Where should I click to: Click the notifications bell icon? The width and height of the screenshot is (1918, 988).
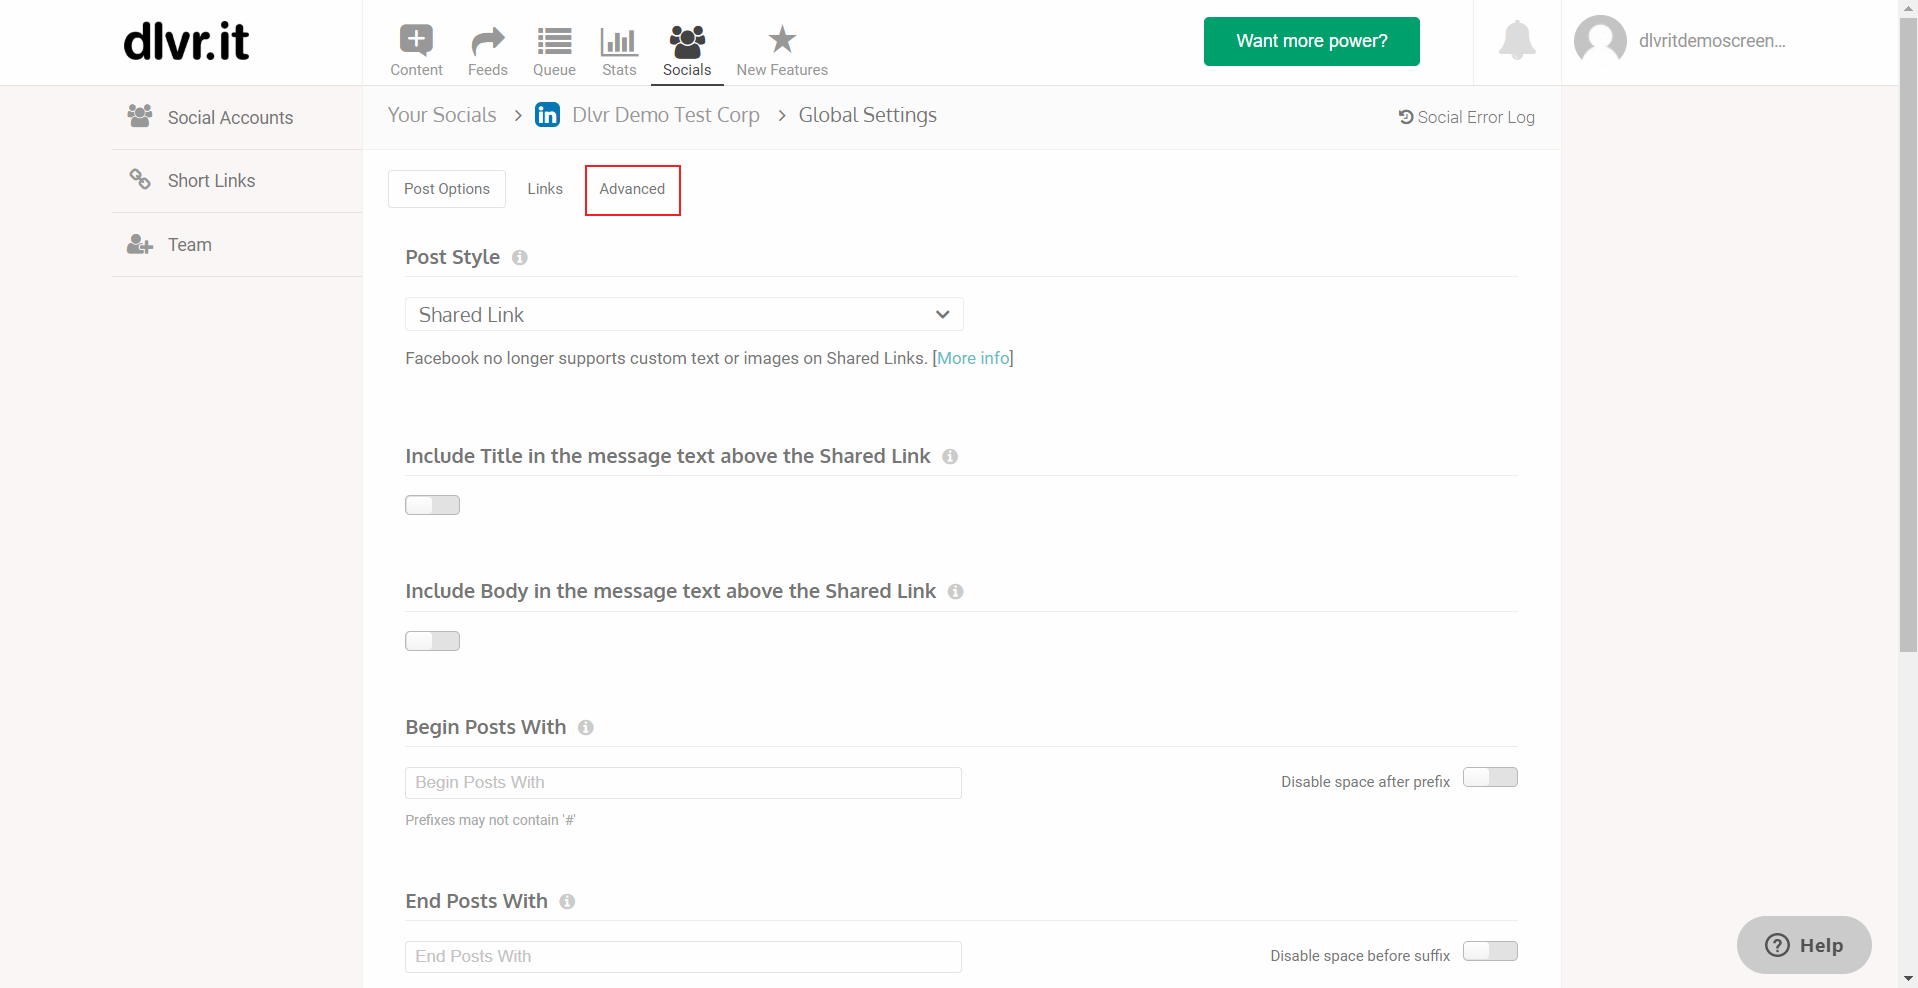click(x=1517, y=40)
